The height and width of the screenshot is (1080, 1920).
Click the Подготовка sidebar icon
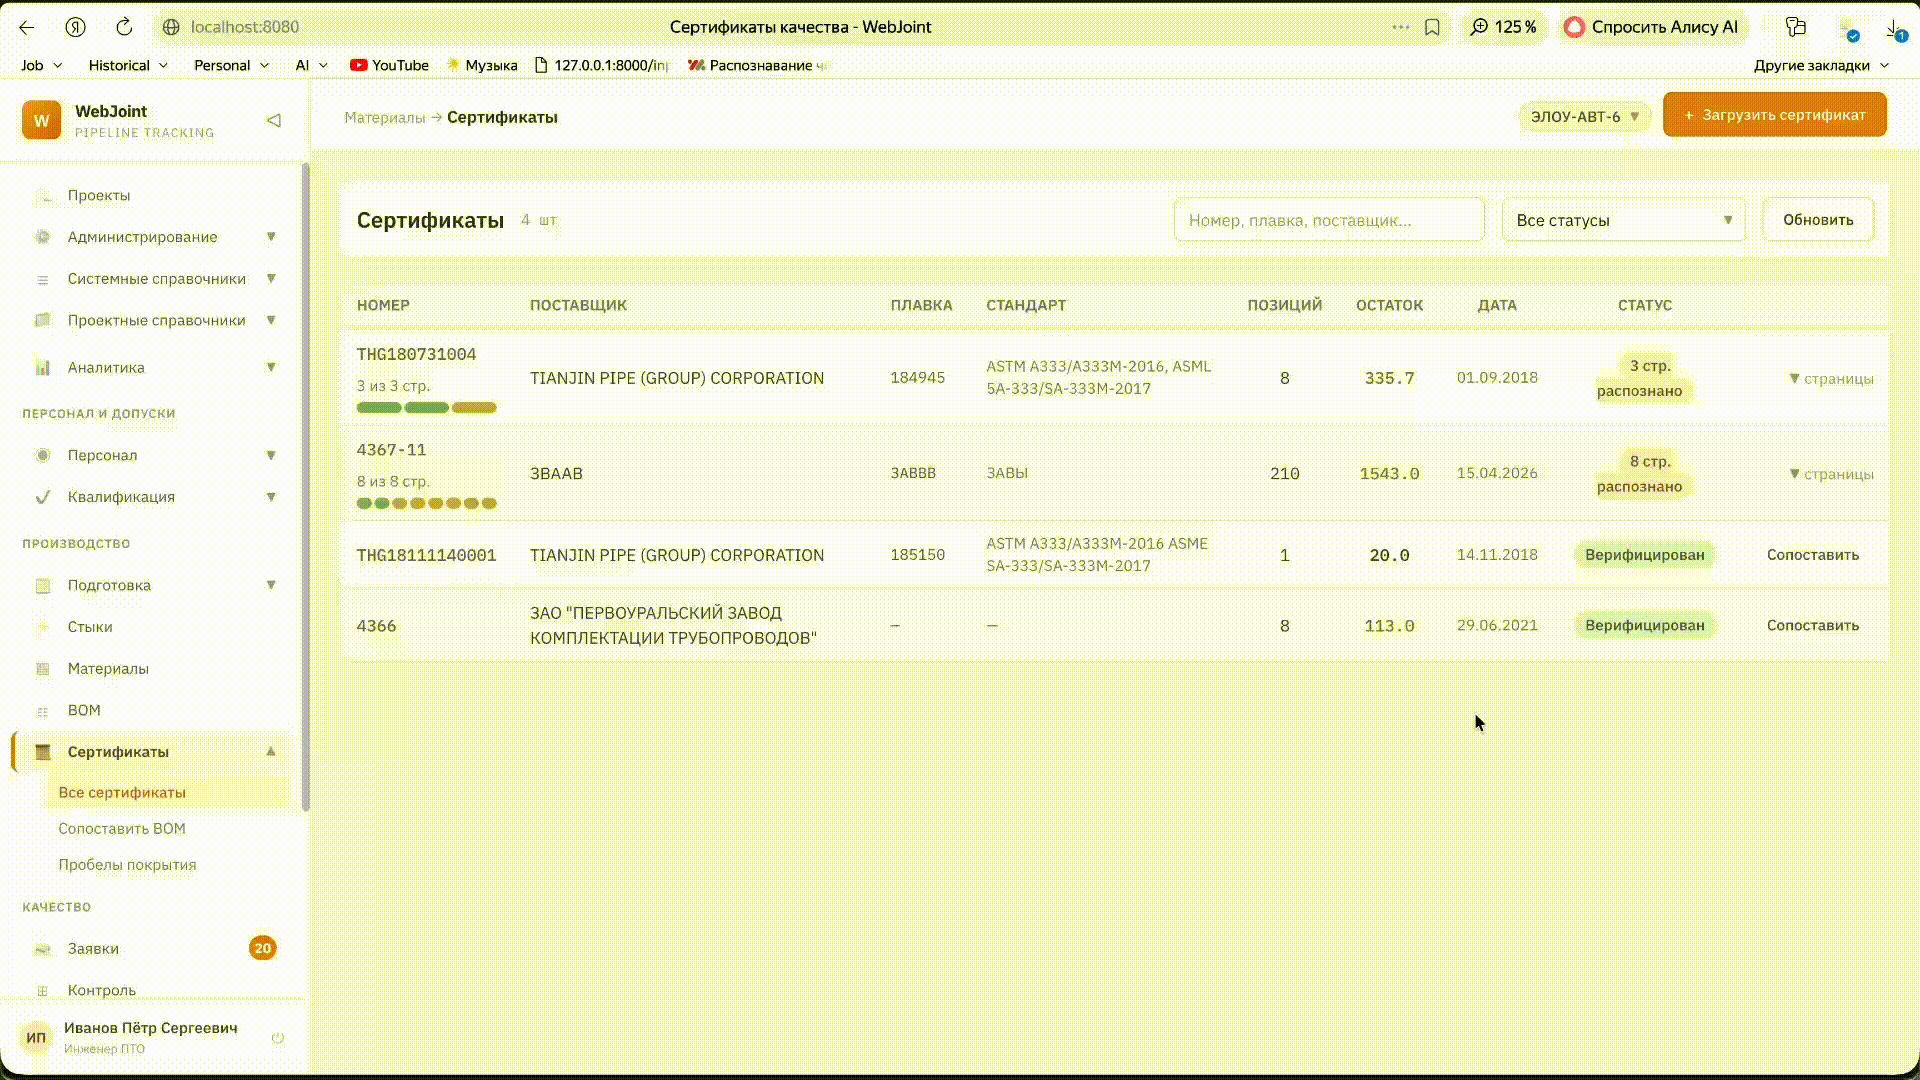coord(43,586)
